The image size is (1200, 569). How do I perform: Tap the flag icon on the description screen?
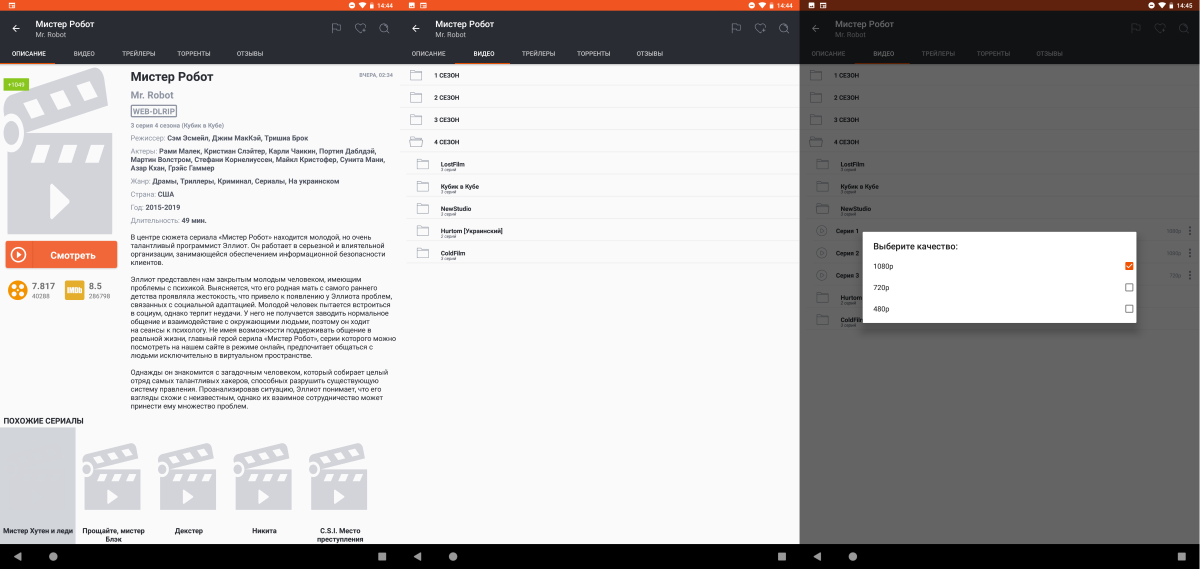(337, 29)
